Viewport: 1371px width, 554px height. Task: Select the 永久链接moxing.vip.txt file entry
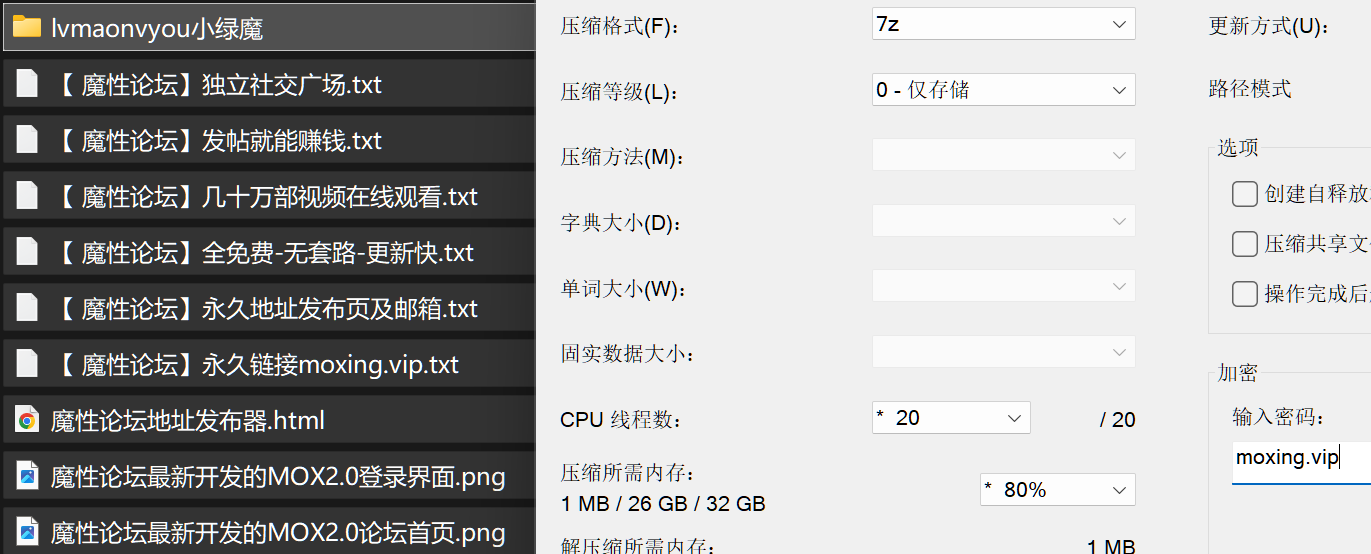[268, 364]
